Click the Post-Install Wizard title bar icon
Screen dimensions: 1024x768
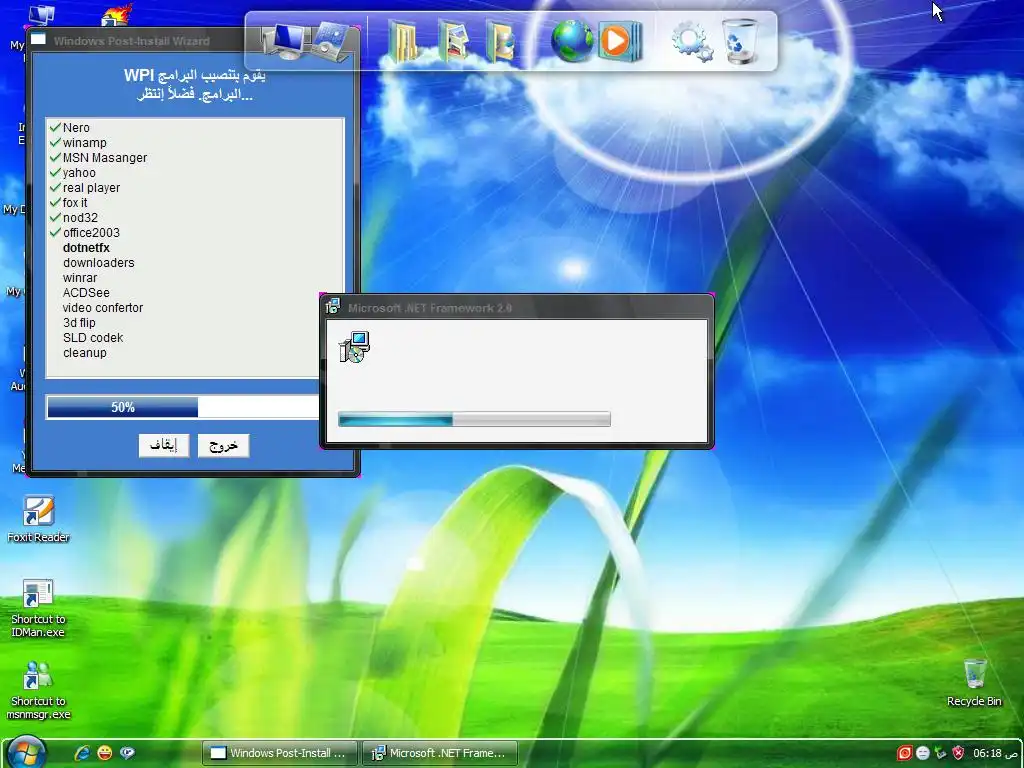39,39
